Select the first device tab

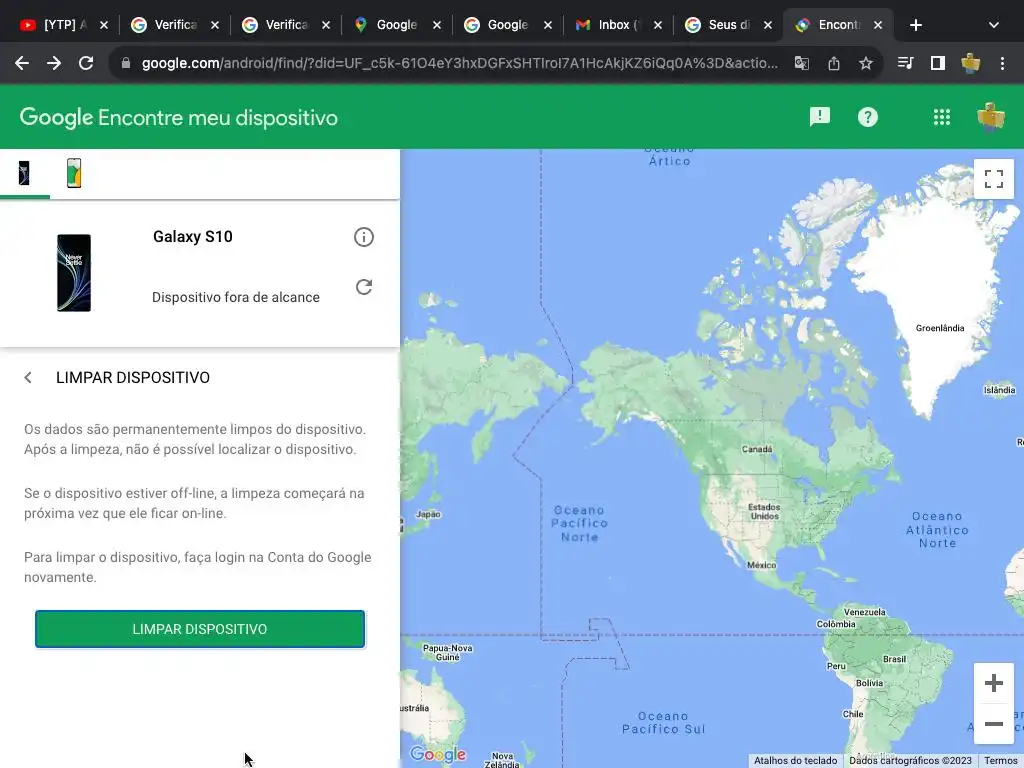coord(24,174)
